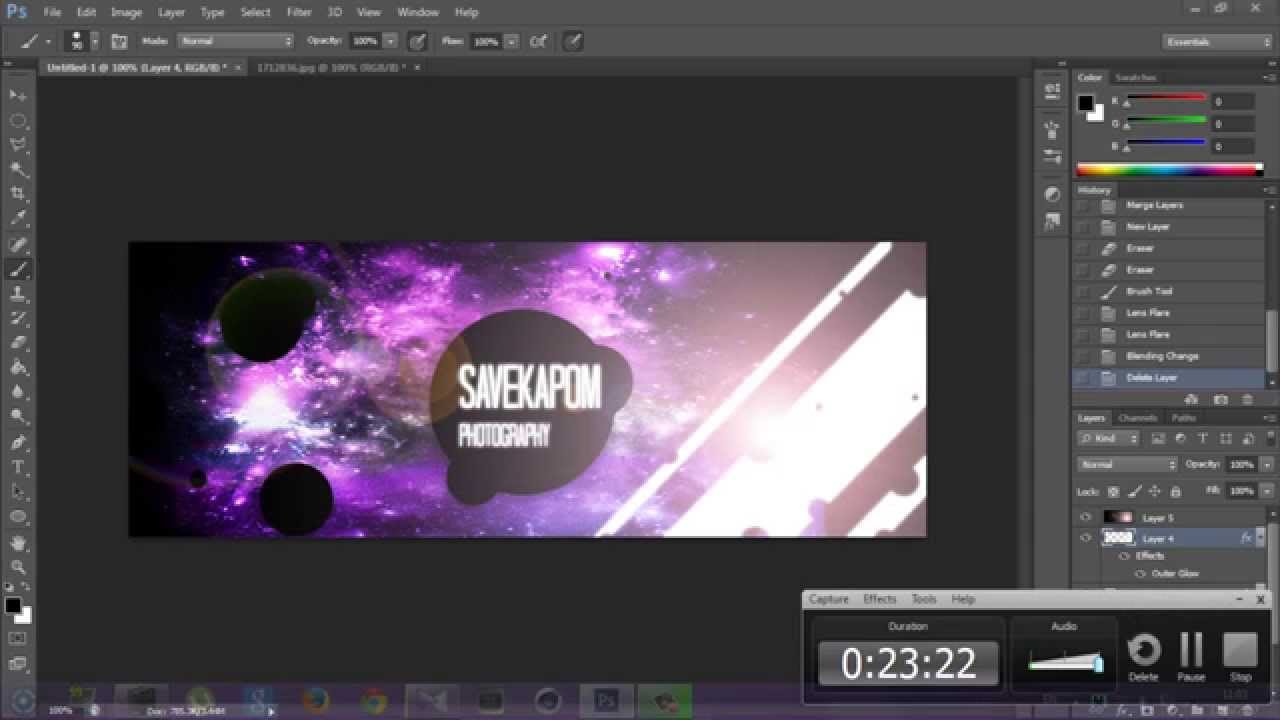
Task: Switch to the Channels tab
Action: 1137,418
